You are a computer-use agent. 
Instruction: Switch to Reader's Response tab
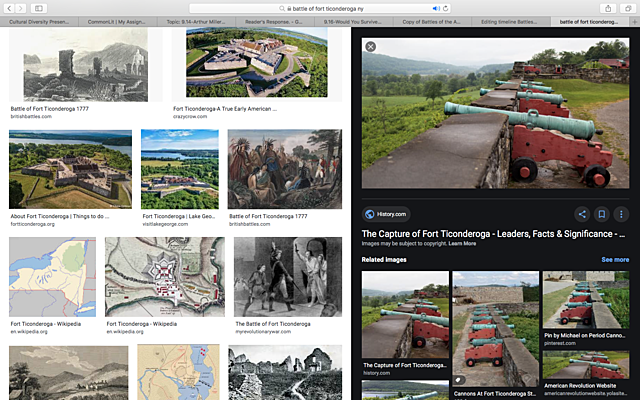[x=274, y=22]
